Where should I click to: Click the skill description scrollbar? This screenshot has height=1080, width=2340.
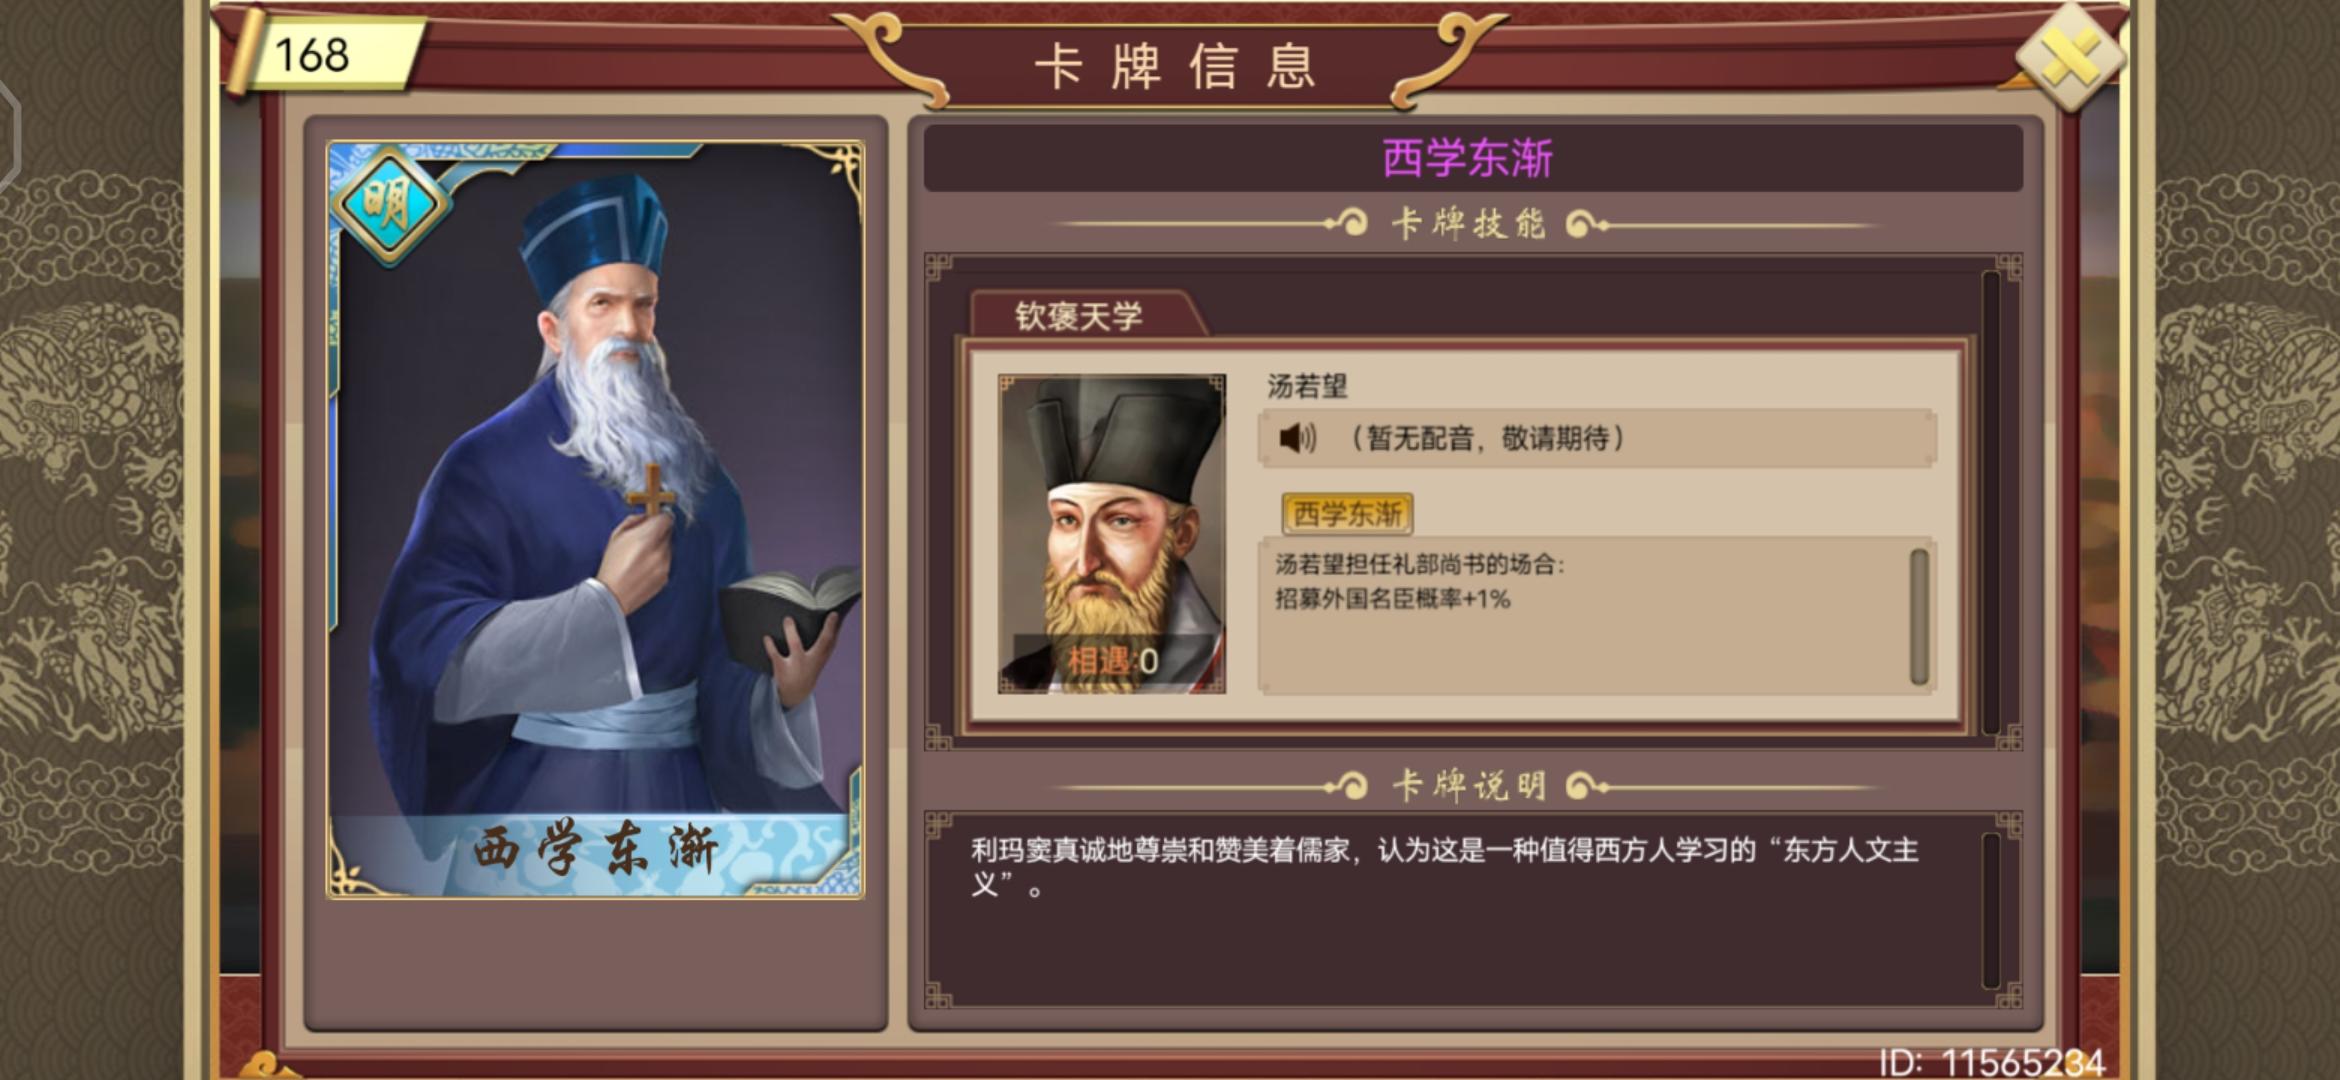coord(1919,616)
